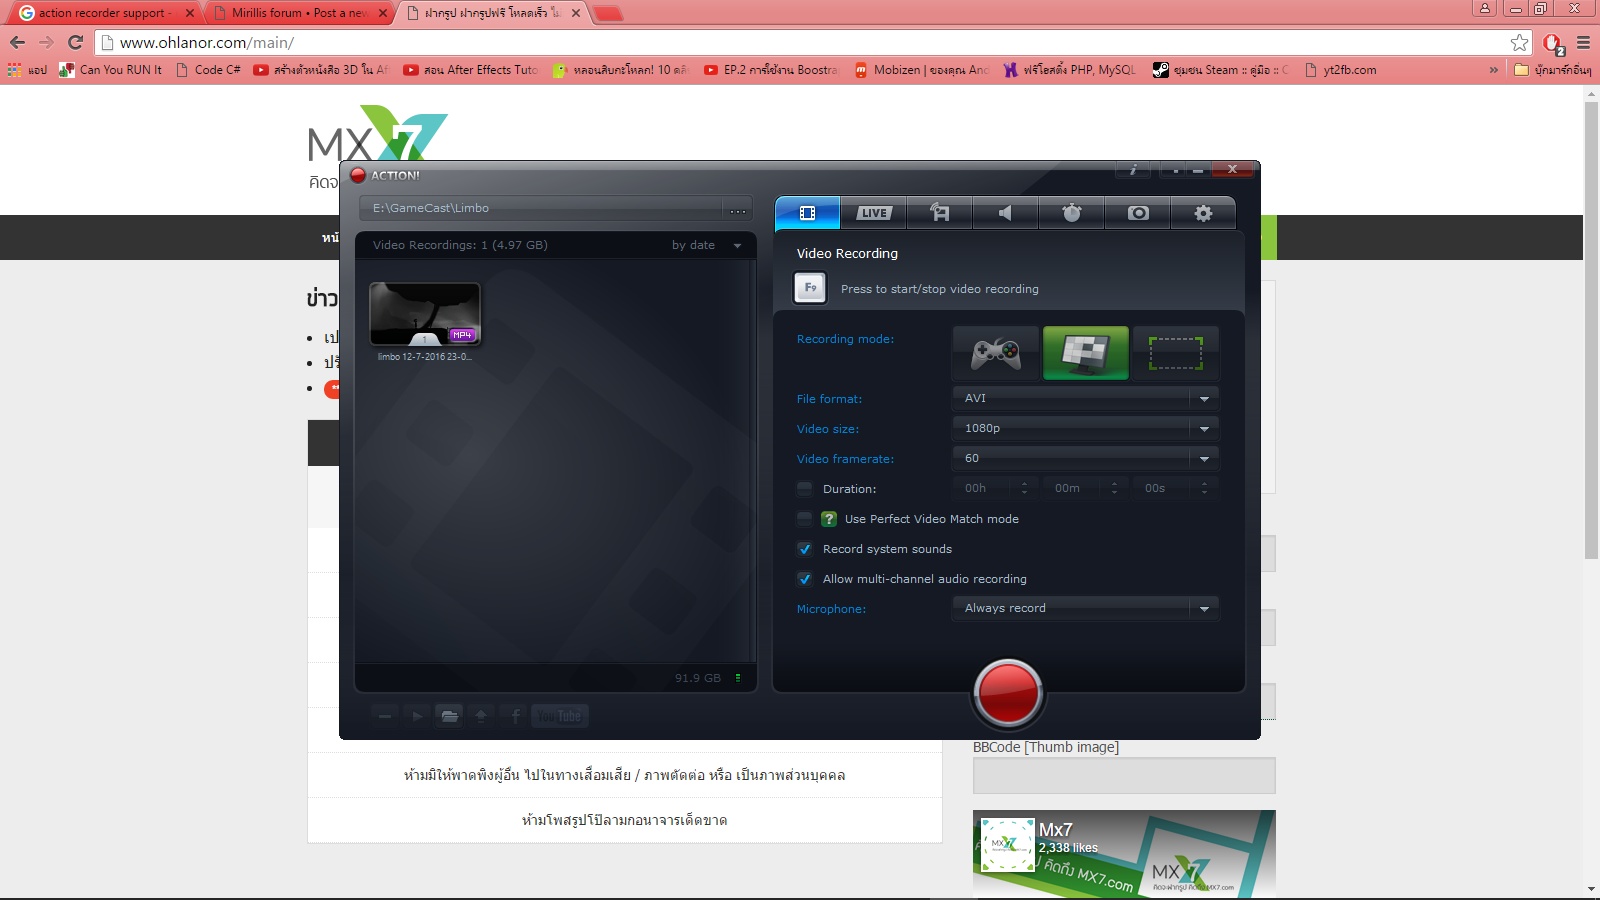Select the limbo video recording thumbnail
The image size is (1600, 900).
[x=425, y=315]
